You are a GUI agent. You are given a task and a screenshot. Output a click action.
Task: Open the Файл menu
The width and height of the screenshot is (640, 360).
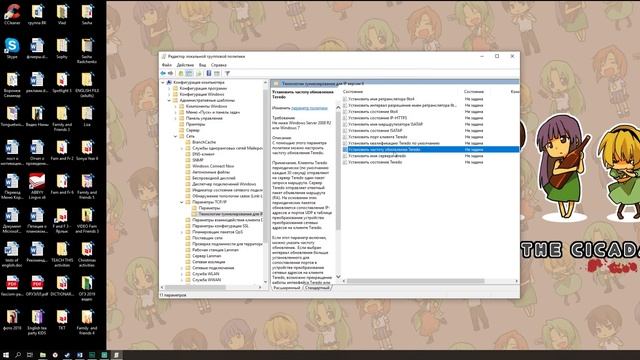click(167, 65)
